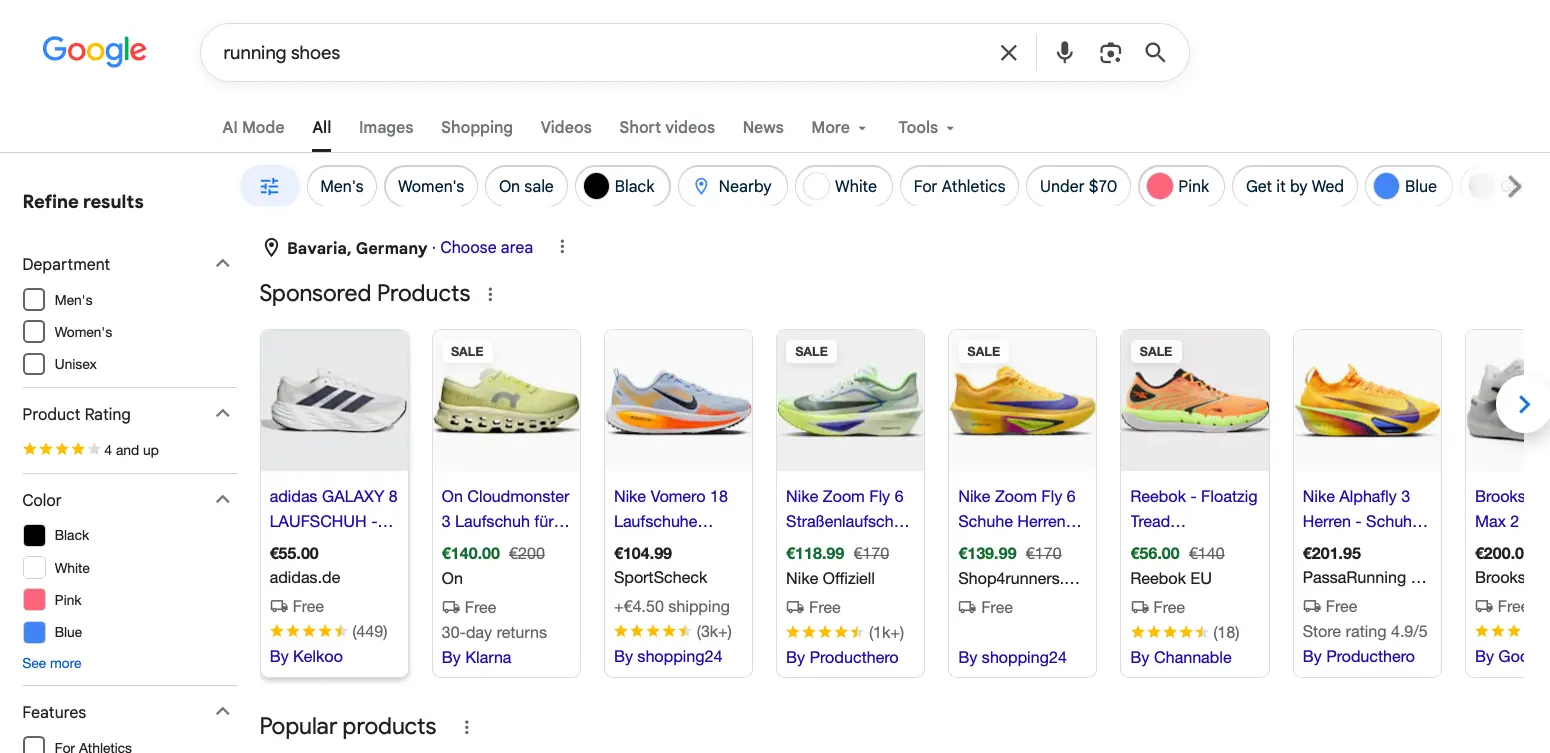Open the By Klarna link

click(x=476, y=657)
